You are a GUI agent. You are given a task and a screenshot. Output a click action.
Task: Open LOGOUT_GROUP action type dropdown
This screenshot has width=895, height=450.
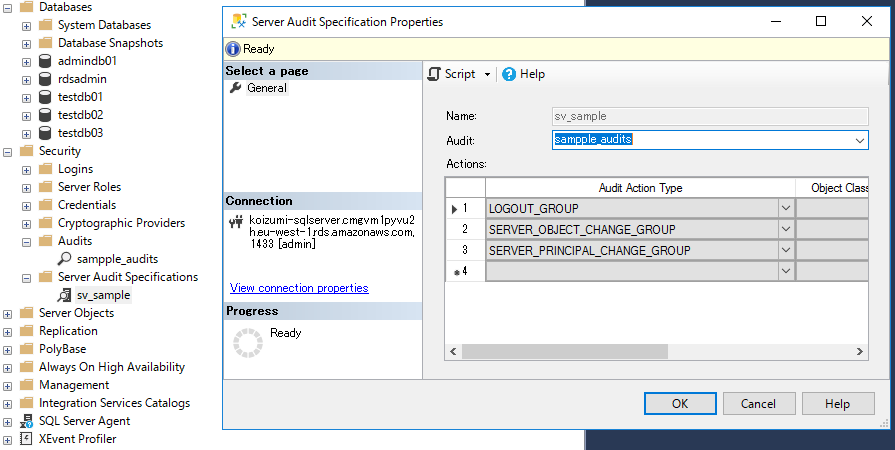coord(785,208)
